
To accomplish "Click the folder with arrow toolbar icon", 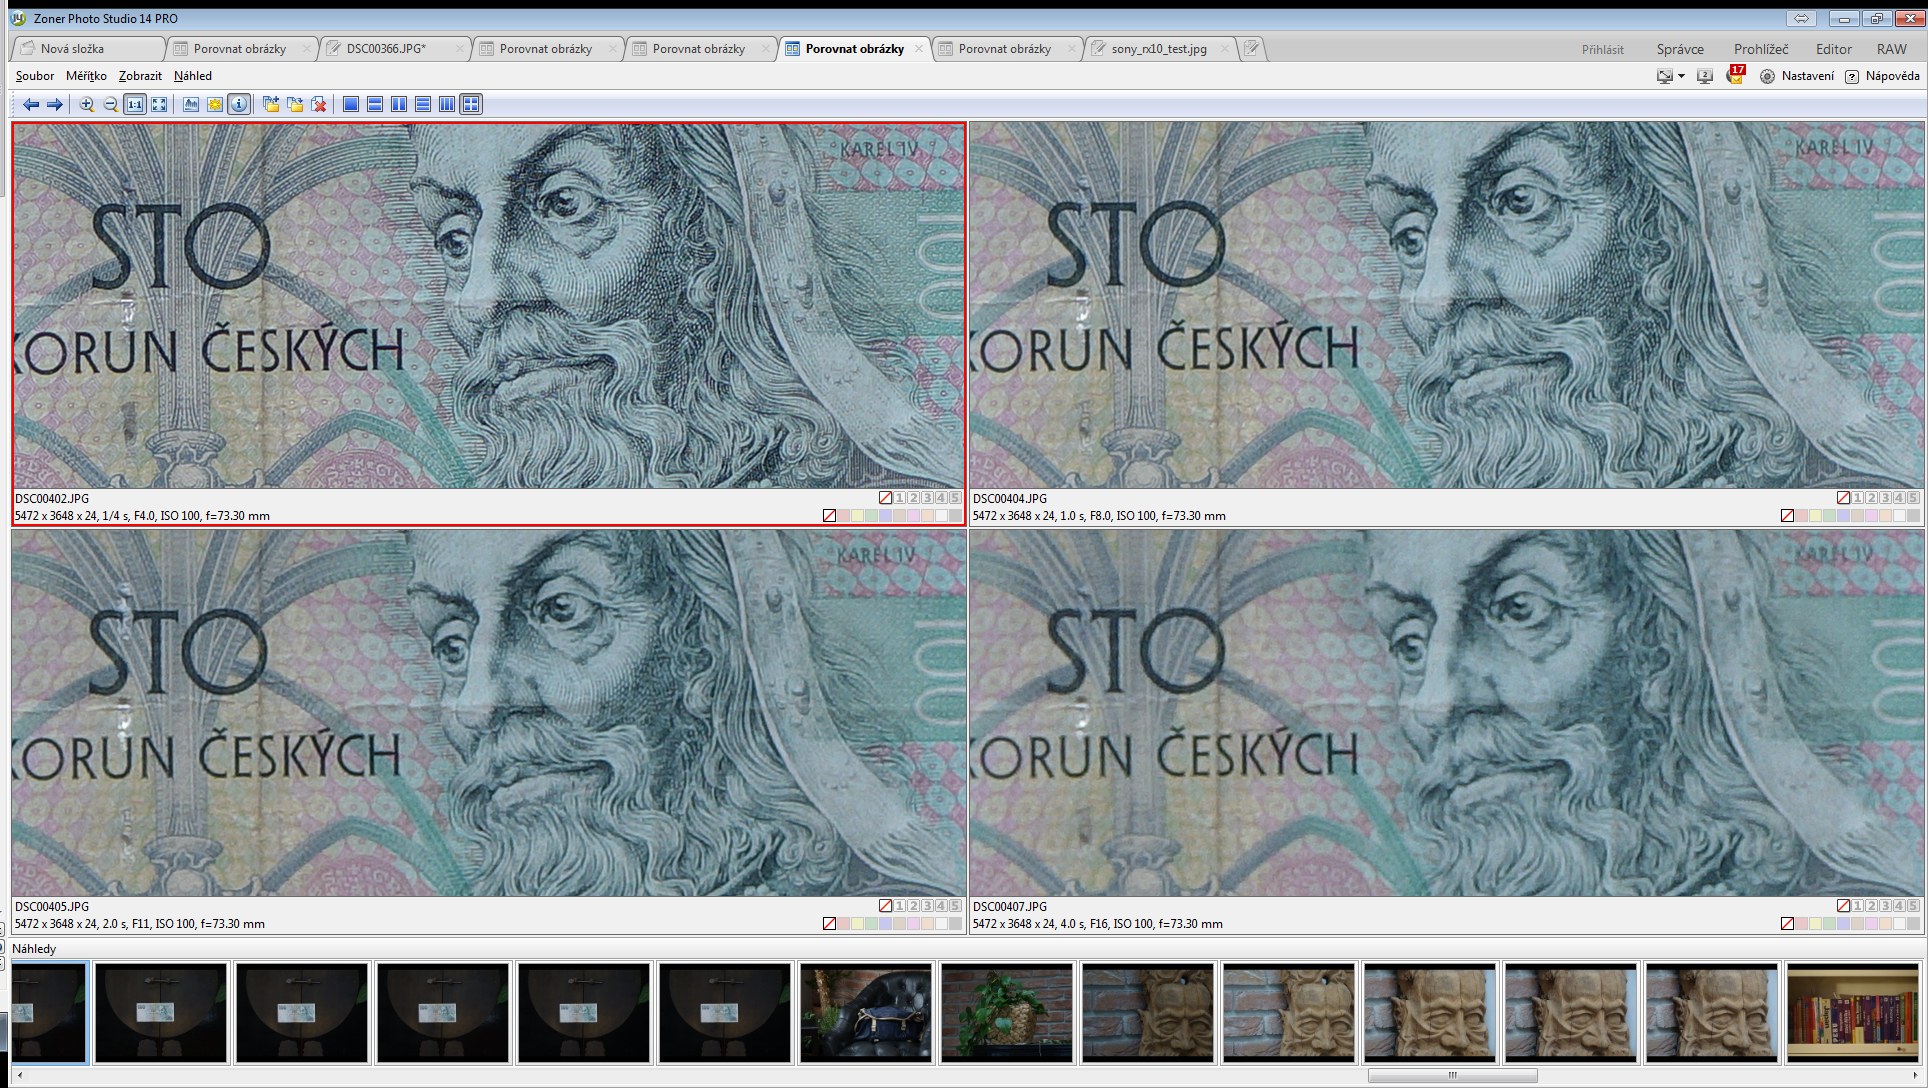I will coord(295,104).
